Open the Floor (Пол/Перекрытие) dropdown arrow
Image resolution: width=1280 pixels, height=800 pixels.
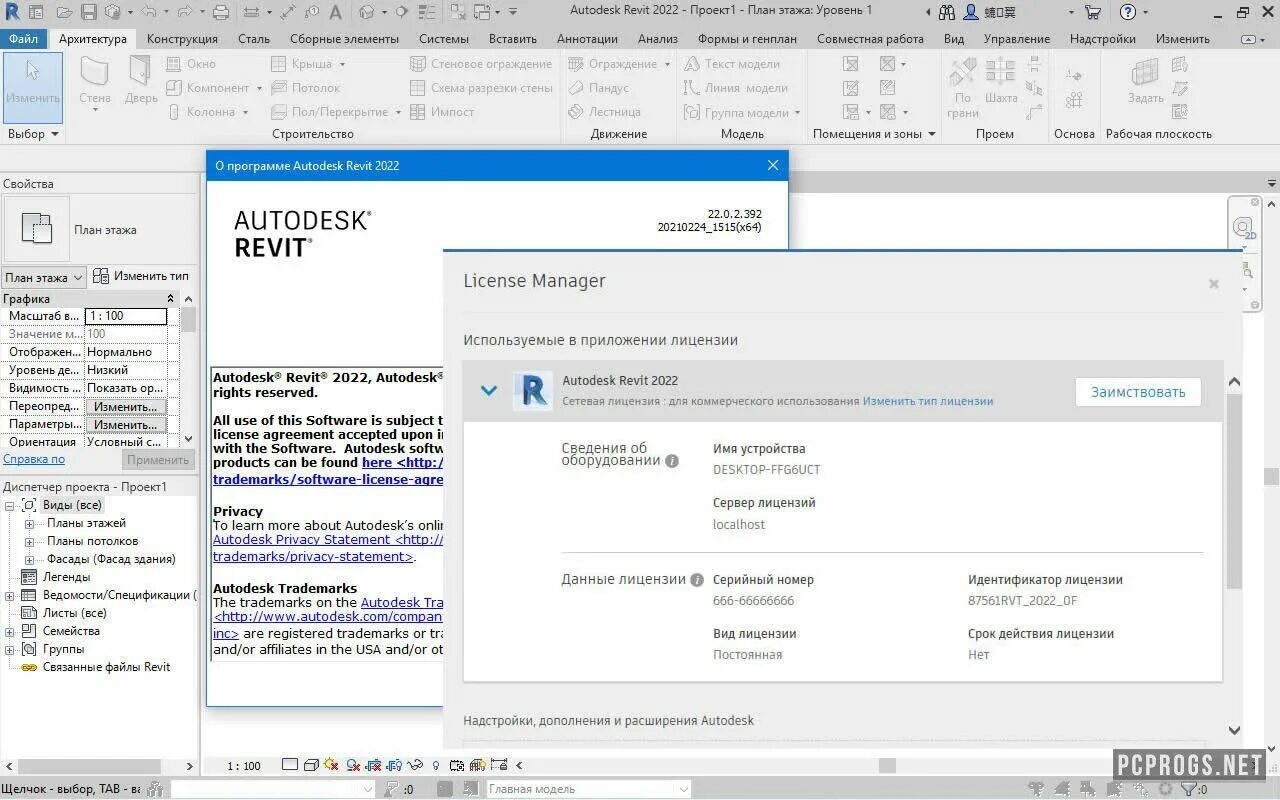tap(398, 113)
